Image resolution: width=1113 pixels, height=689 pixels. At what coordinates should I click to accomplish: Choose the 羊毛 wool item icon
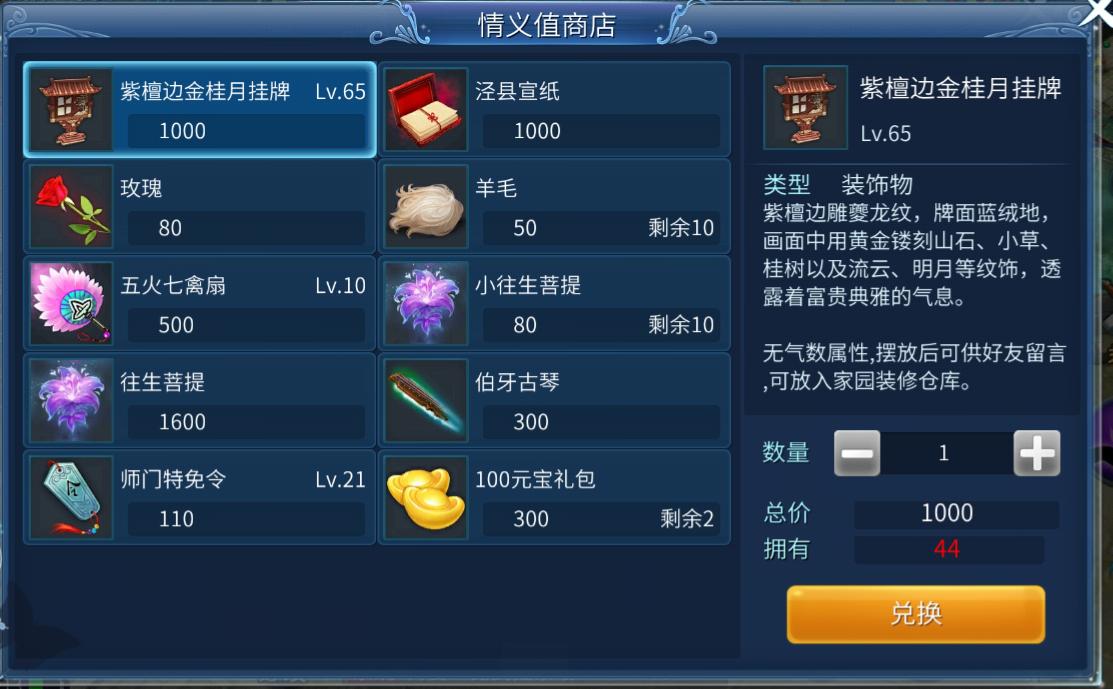coord(426,206)
